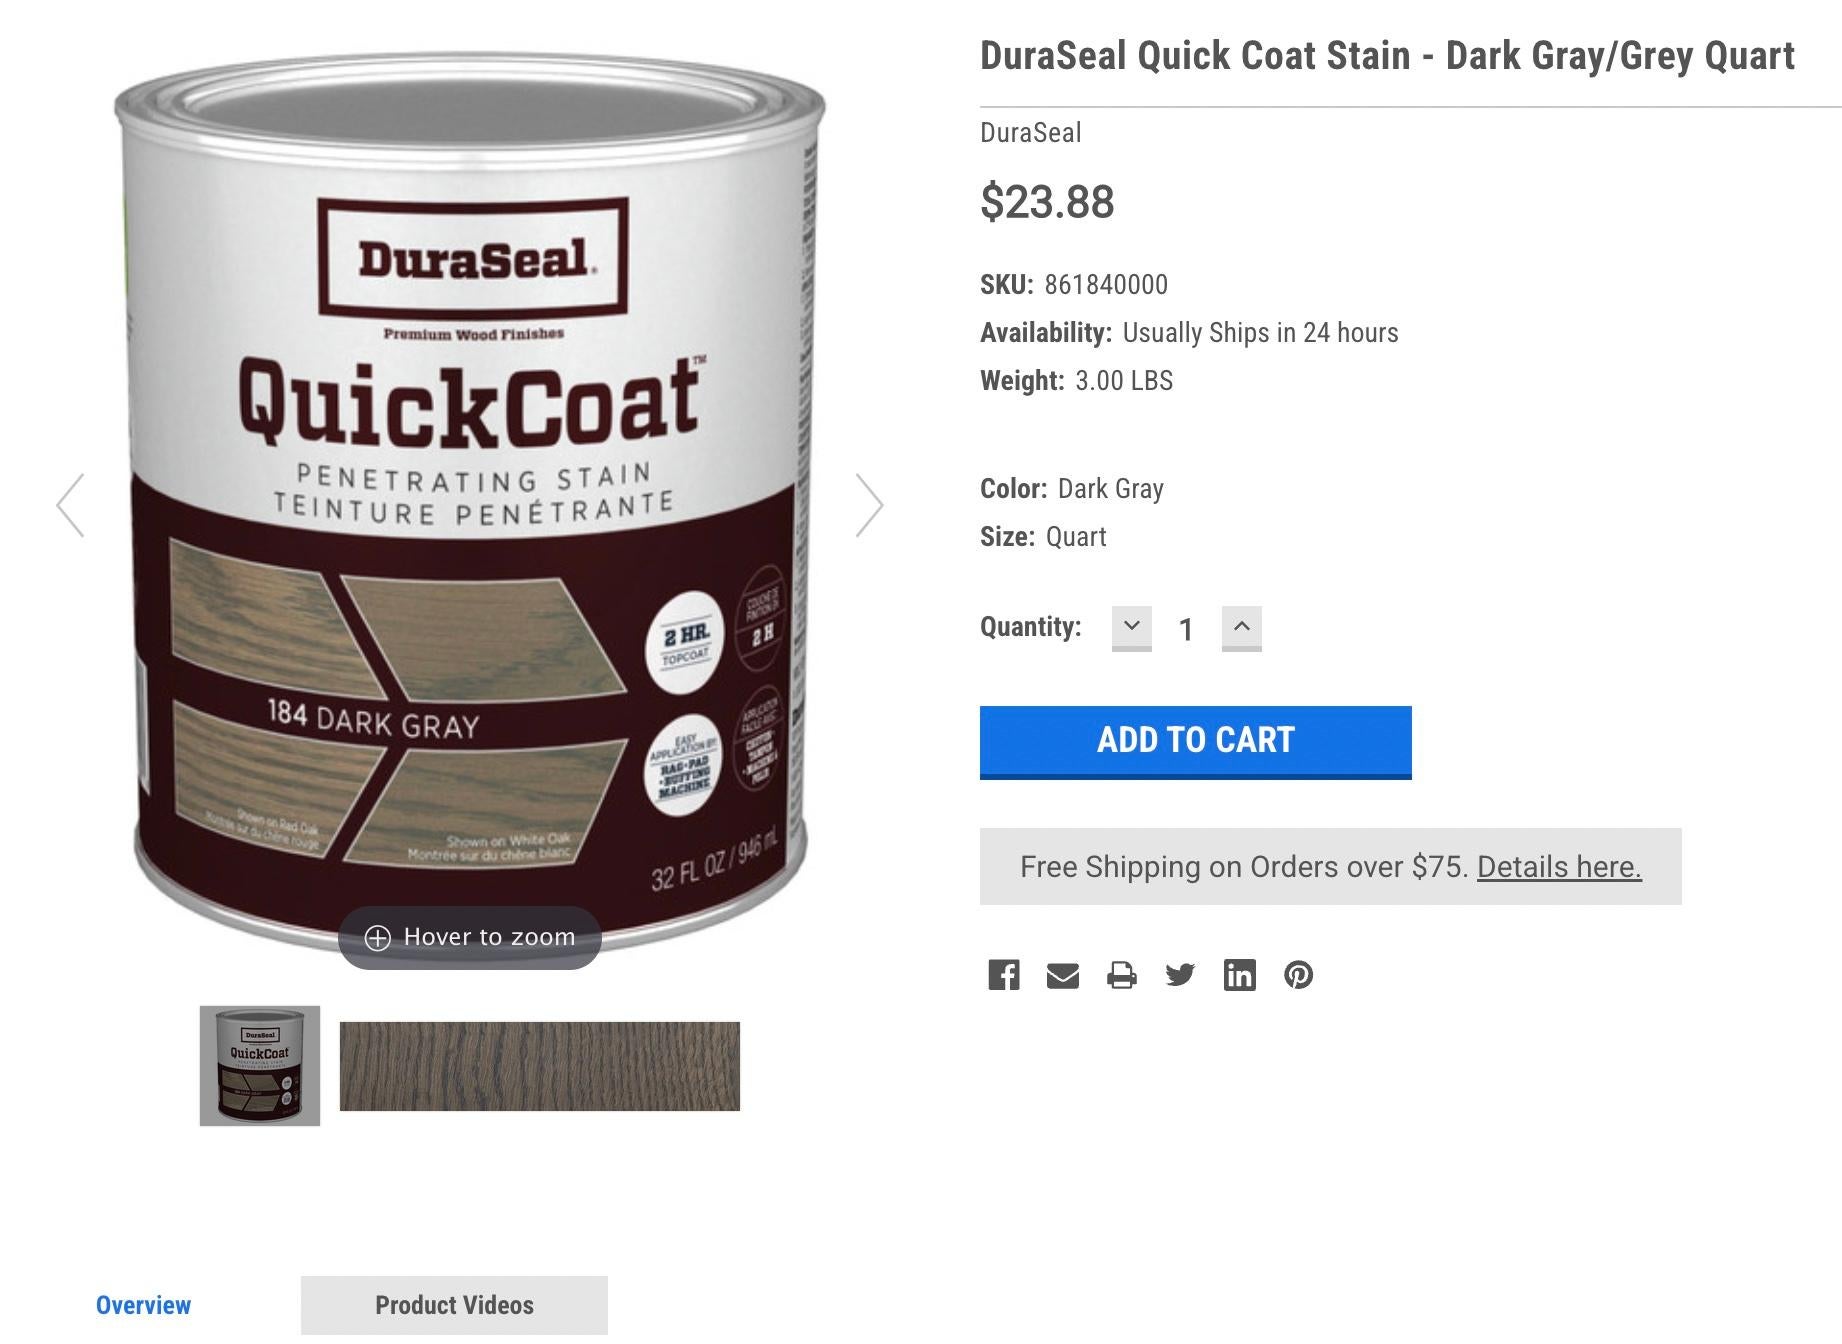The width and height of the screenshot is (1842, 1344).
Task: Show the previous product image arrow
Action: click(70, 505)
